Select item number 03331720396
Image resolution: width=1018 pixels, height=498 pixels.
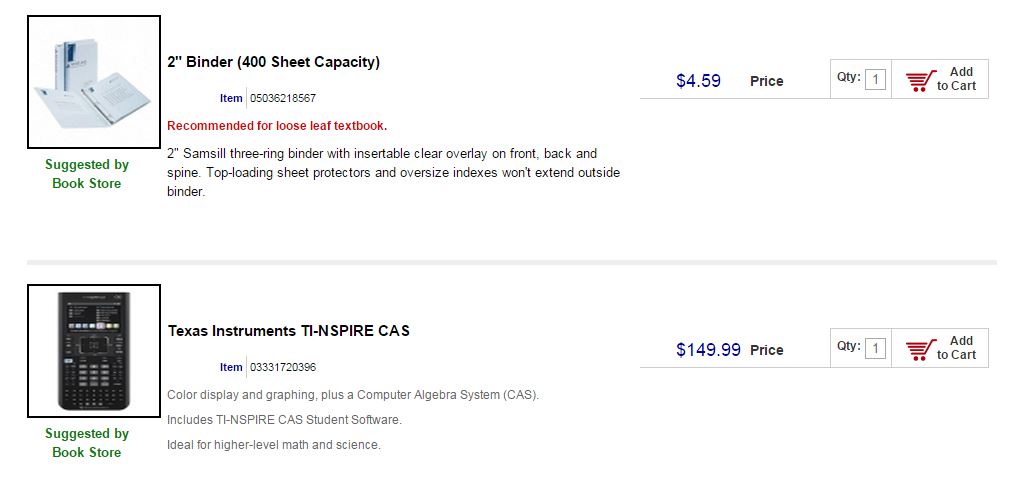point(283,368)
